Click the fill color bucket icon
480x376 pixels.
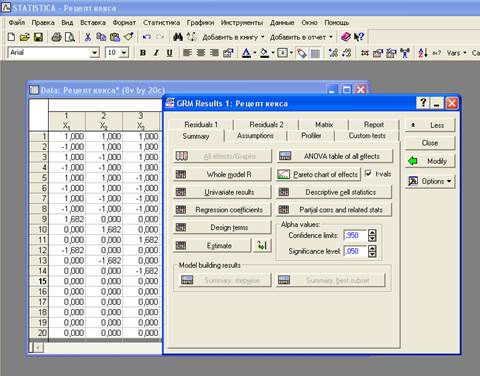tap(264, 53)
